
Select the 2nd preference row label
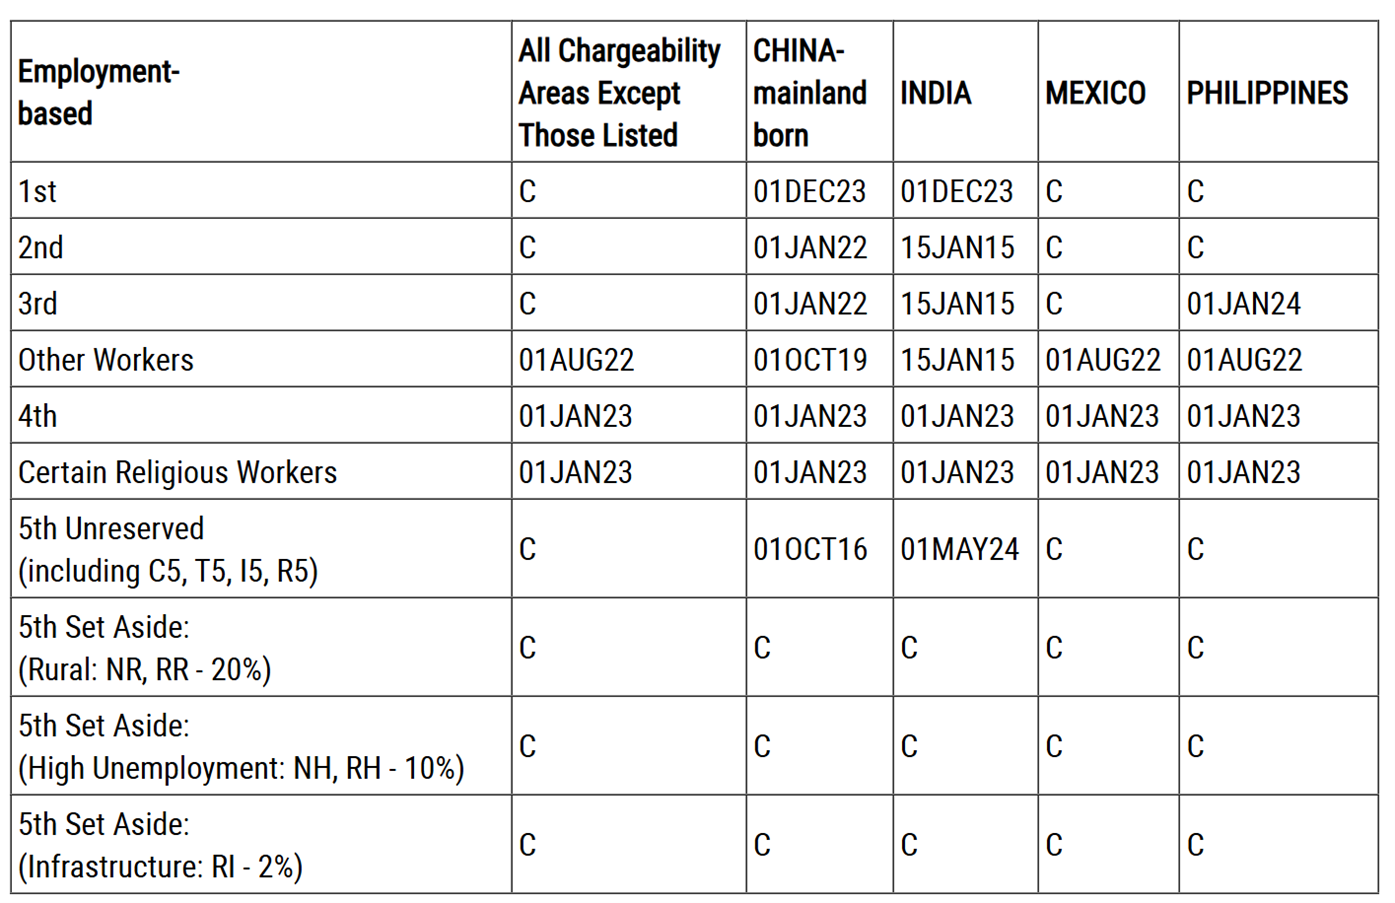(x=40, y=247)
